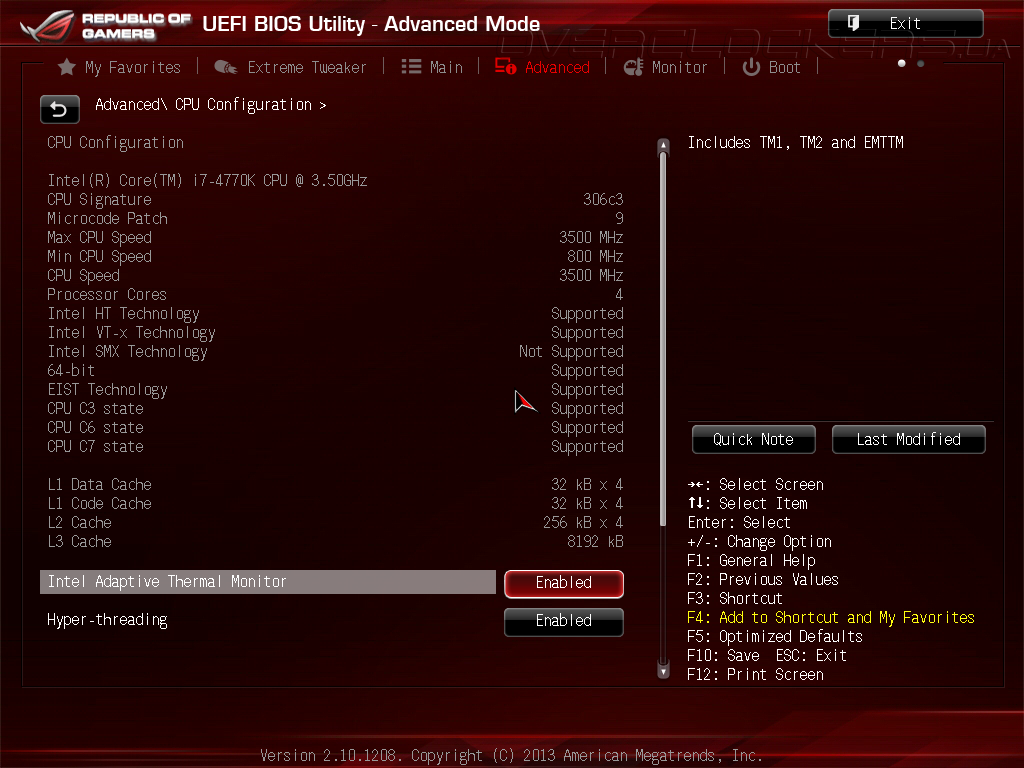1024x768 pixels.
Task: Select the Intel Adaptive Thermal Monitor row
Action: (x=268, y=582)
